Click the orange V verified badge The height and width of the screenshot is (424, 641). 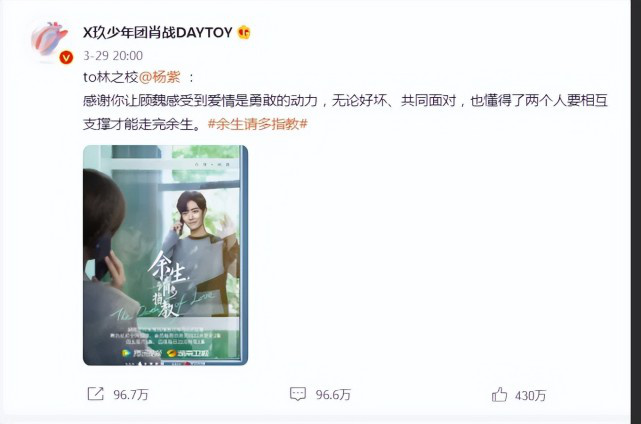click(x=66, y=58)
